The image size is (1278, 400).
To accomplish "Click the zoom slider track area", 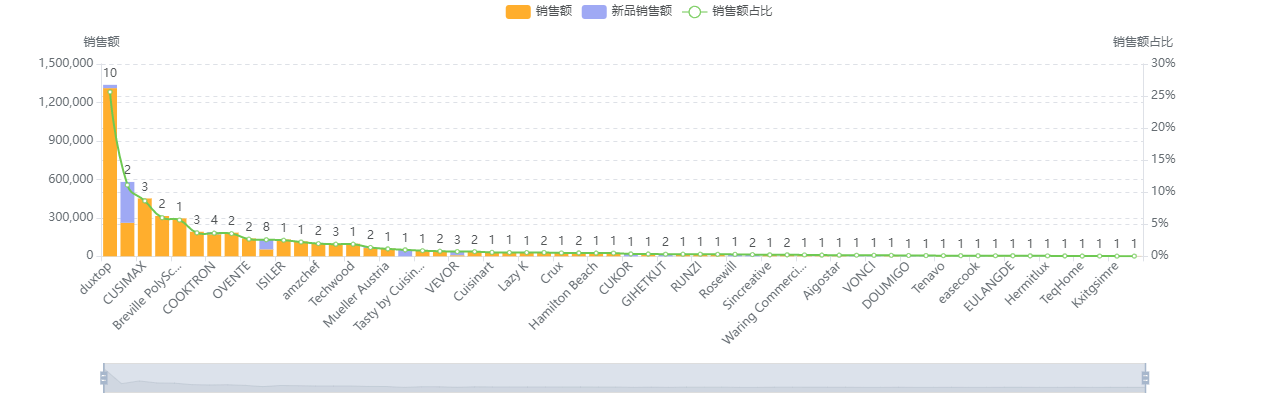I will tap(624, 377).
